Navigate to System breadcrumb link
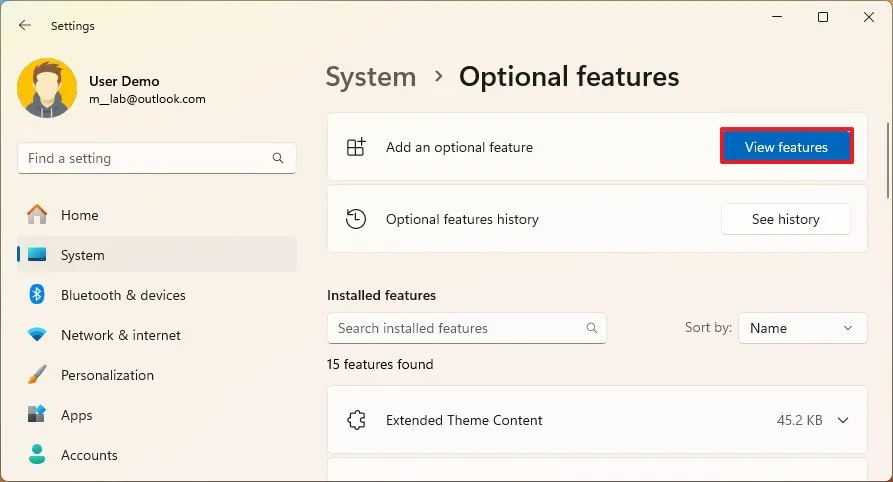The image size is (893, 482). (x=371, y=77)
